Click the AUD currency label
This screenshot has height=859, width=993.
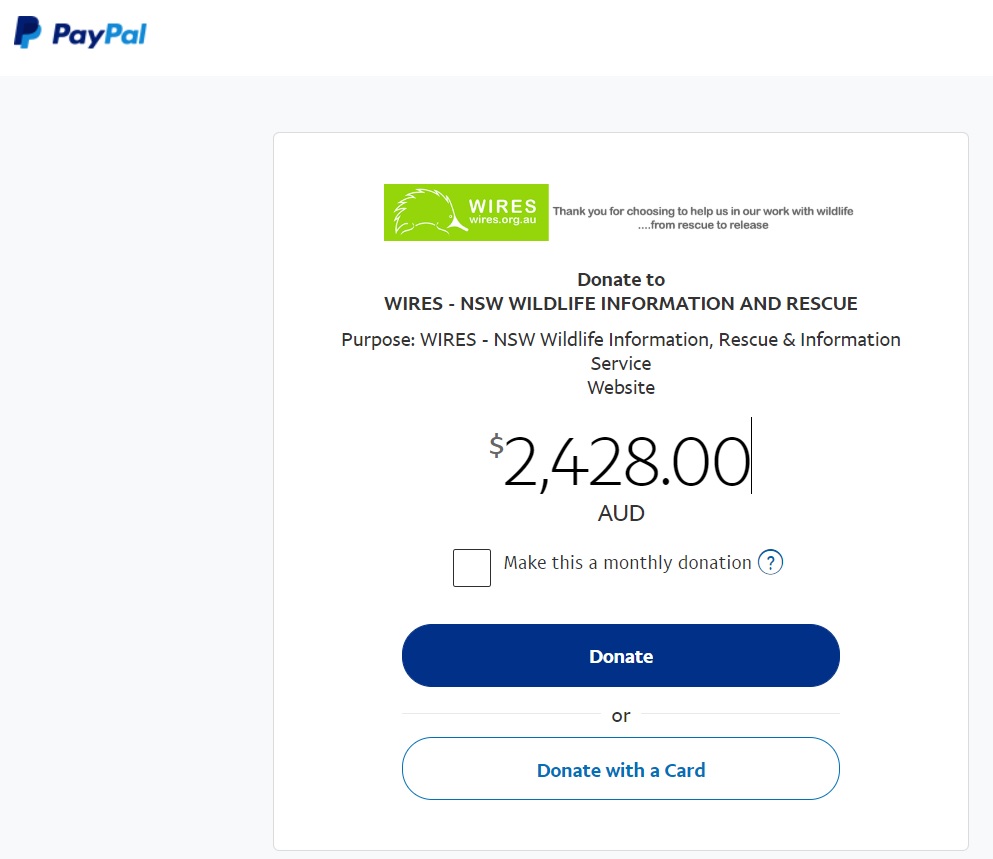click(621, 514)
